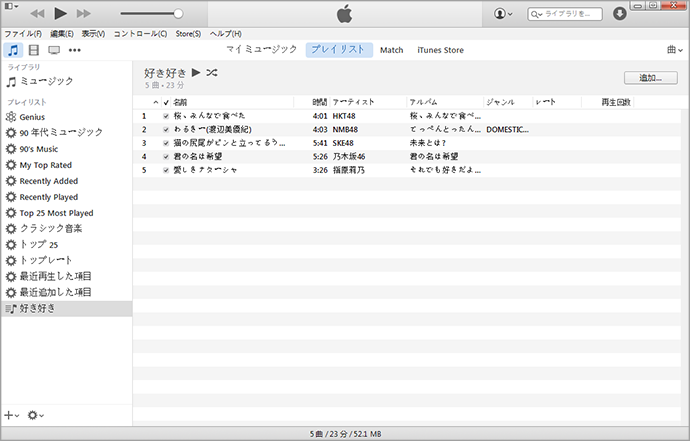Open the account user menu
Image resolution: width=690 pixels, height=441 pixels.
tap(503, 14)
